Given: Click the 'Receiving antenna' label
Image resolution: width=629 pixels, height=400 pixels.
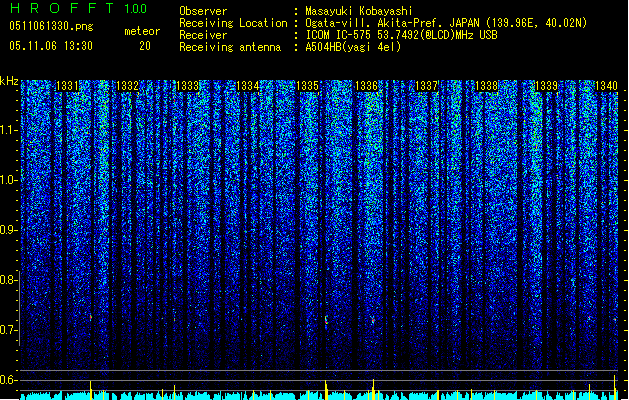Looking at the screenshot, I should point(230,47).
